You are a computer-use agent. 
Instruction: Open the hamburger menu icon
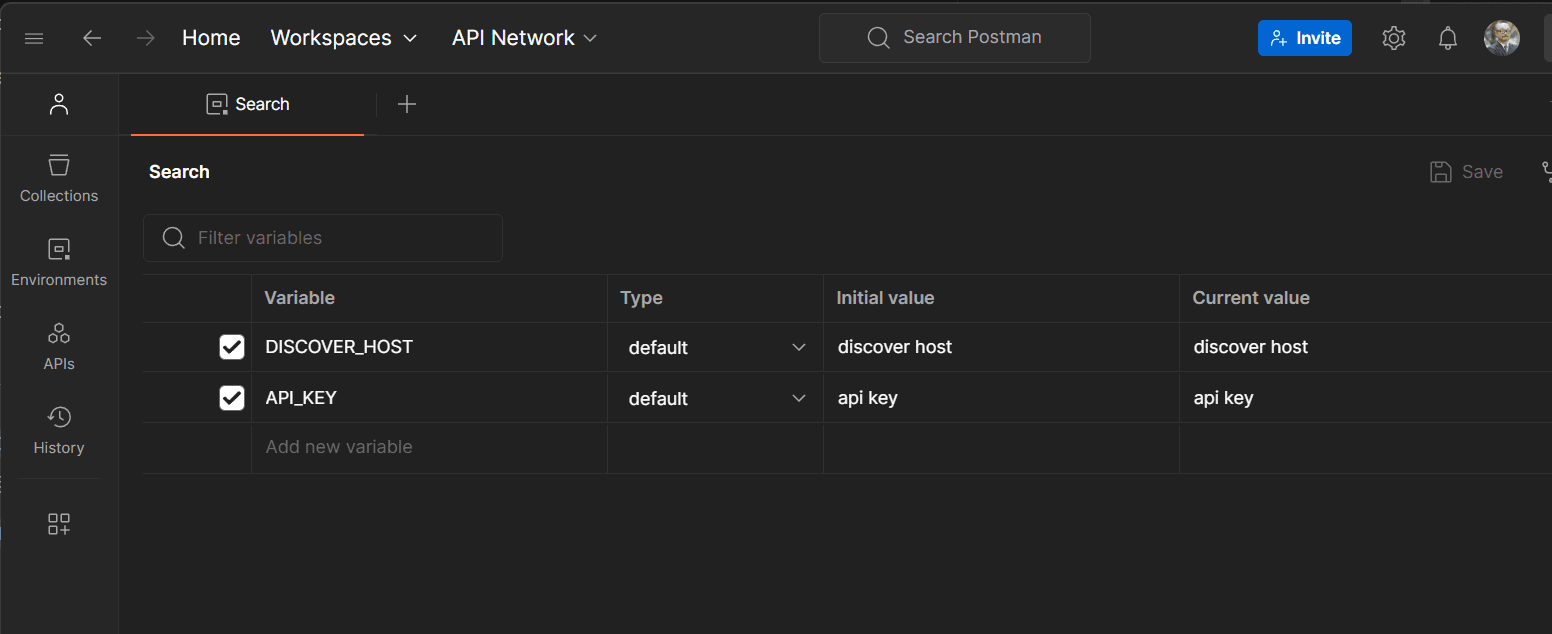pos(34,38)
